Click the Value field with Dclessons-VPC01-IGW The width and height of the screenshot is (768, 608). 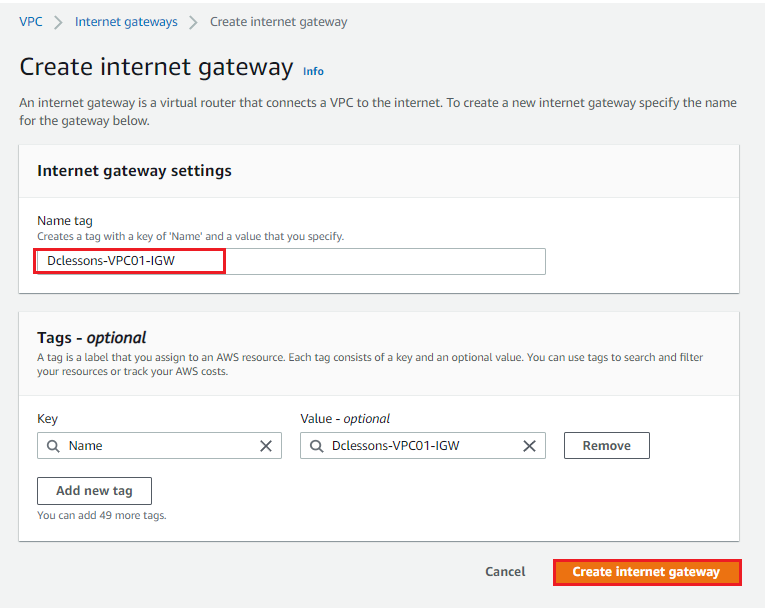point(423,445)
